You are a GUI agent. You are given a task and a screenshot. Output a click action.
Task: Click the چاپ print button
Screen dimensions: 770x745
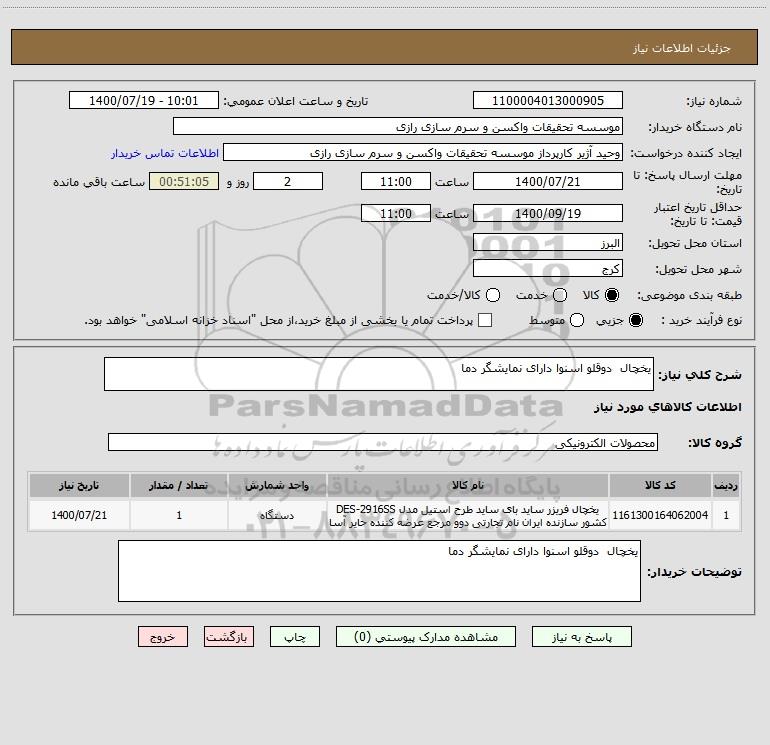[295, 636]
